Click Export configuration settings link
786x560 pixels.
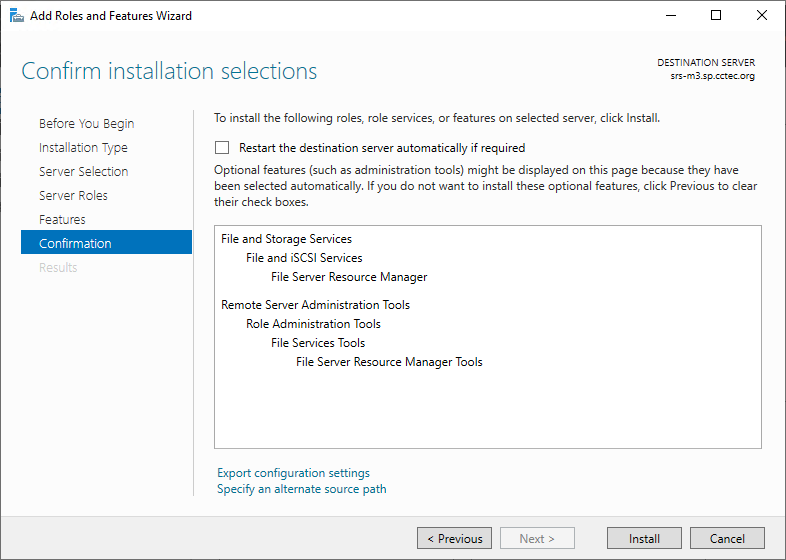pos(293,473)
